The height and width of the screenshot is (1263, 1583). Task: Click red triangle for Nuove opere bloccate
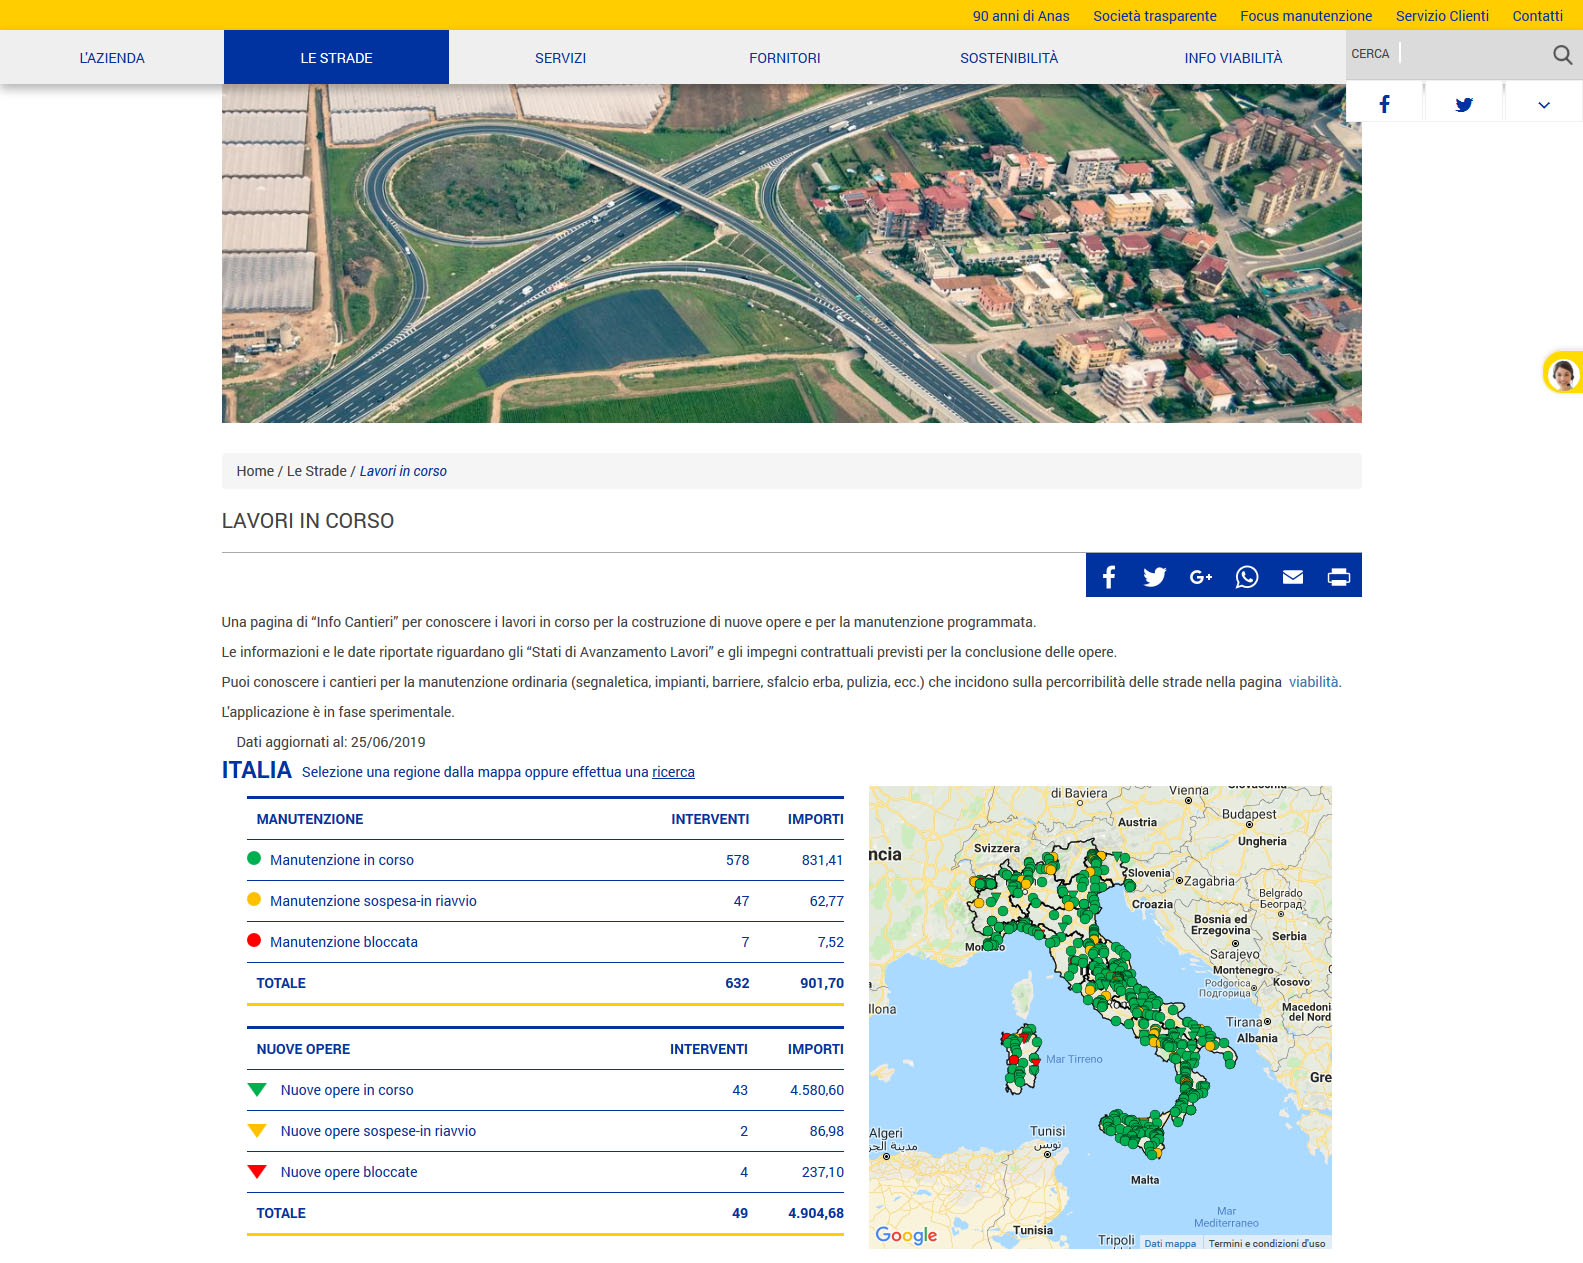point(257,1171)
